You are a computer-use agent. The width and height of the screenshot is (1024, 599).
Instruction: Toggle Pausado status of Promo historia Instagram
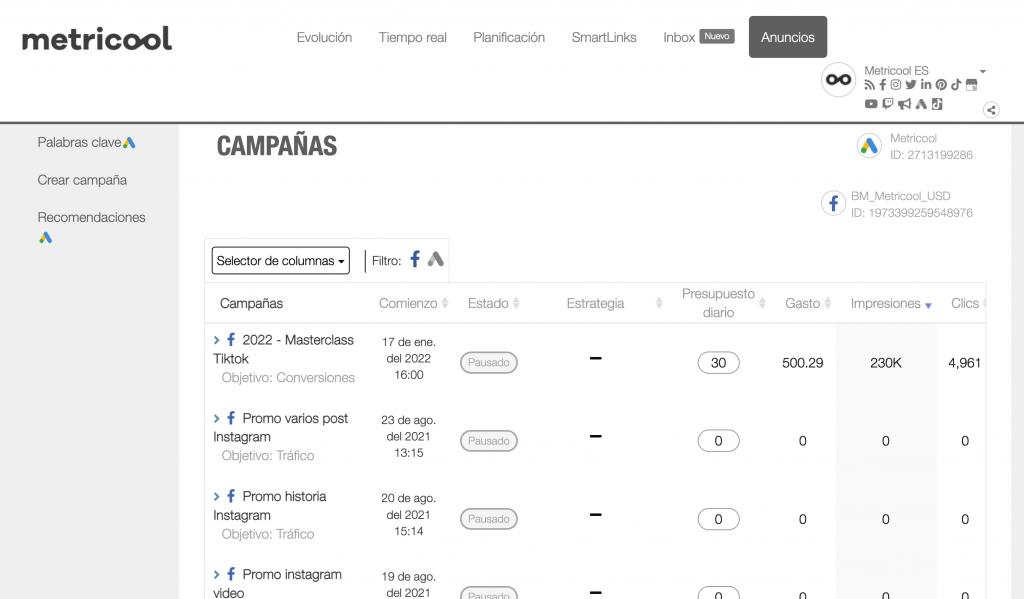pyautogui.click(x=488, y=519)
